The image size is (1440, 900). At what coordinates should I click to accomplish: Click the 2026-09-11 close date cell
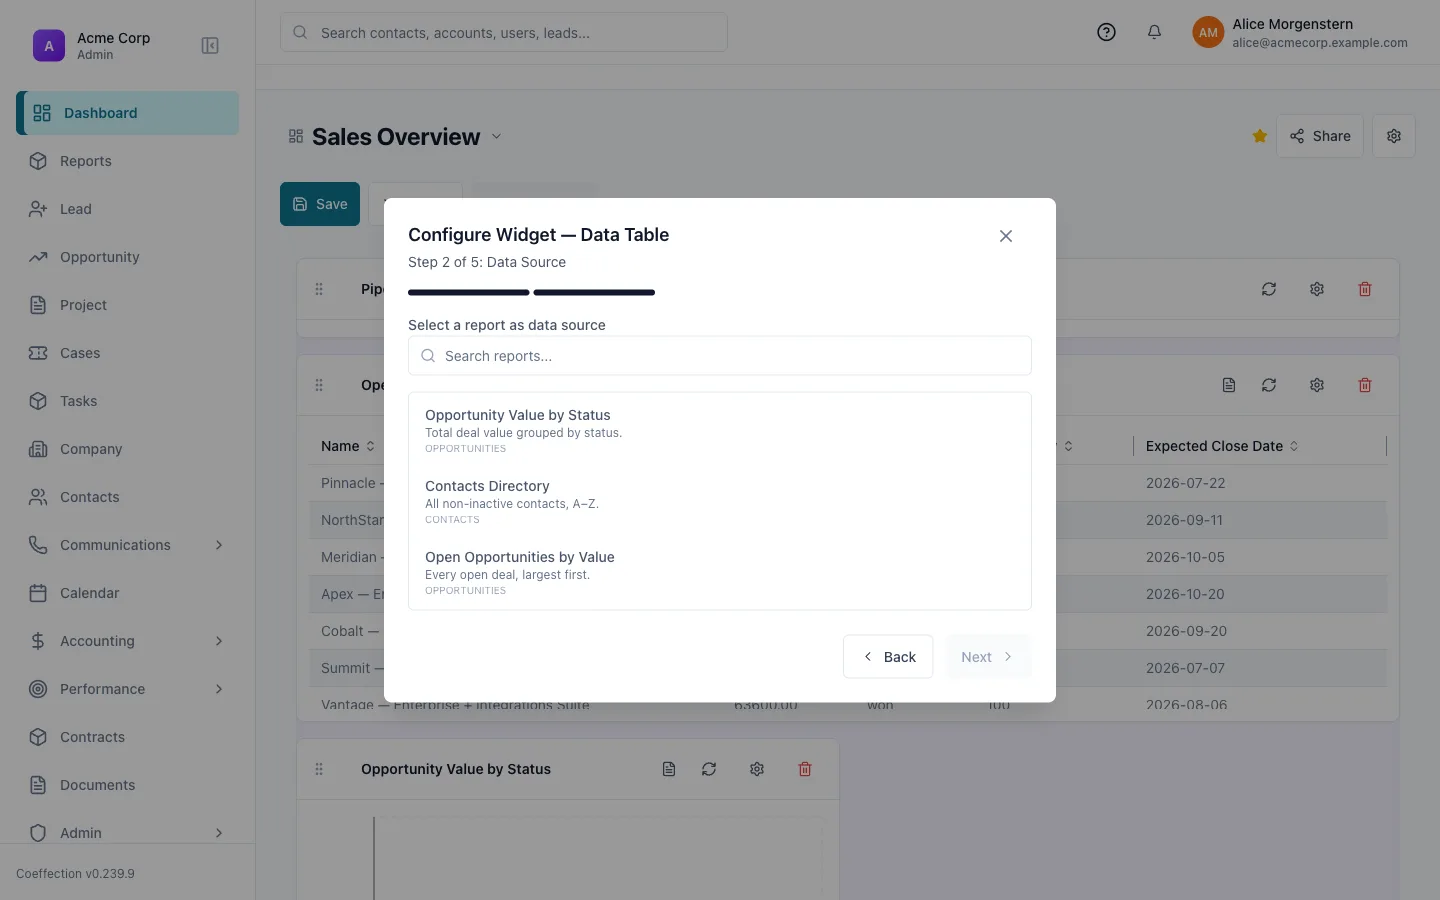(1185, 520)
